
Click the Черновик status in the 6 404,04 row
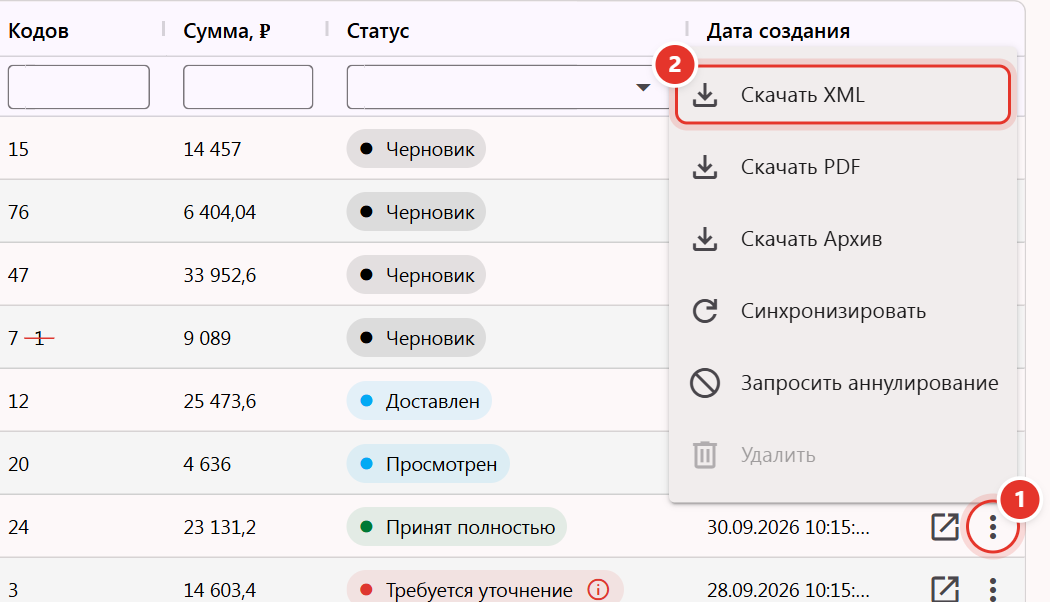pos(416,212)
